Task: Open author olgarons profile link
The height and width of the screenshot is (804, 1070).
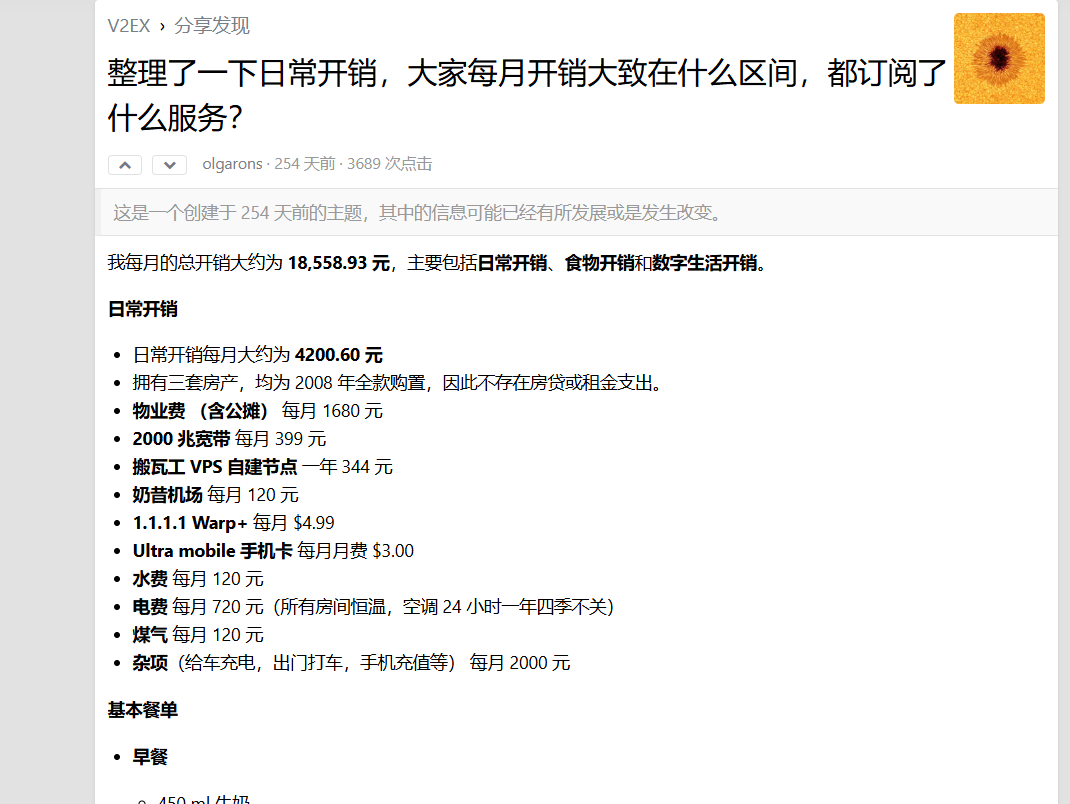Action: (232, 164)
